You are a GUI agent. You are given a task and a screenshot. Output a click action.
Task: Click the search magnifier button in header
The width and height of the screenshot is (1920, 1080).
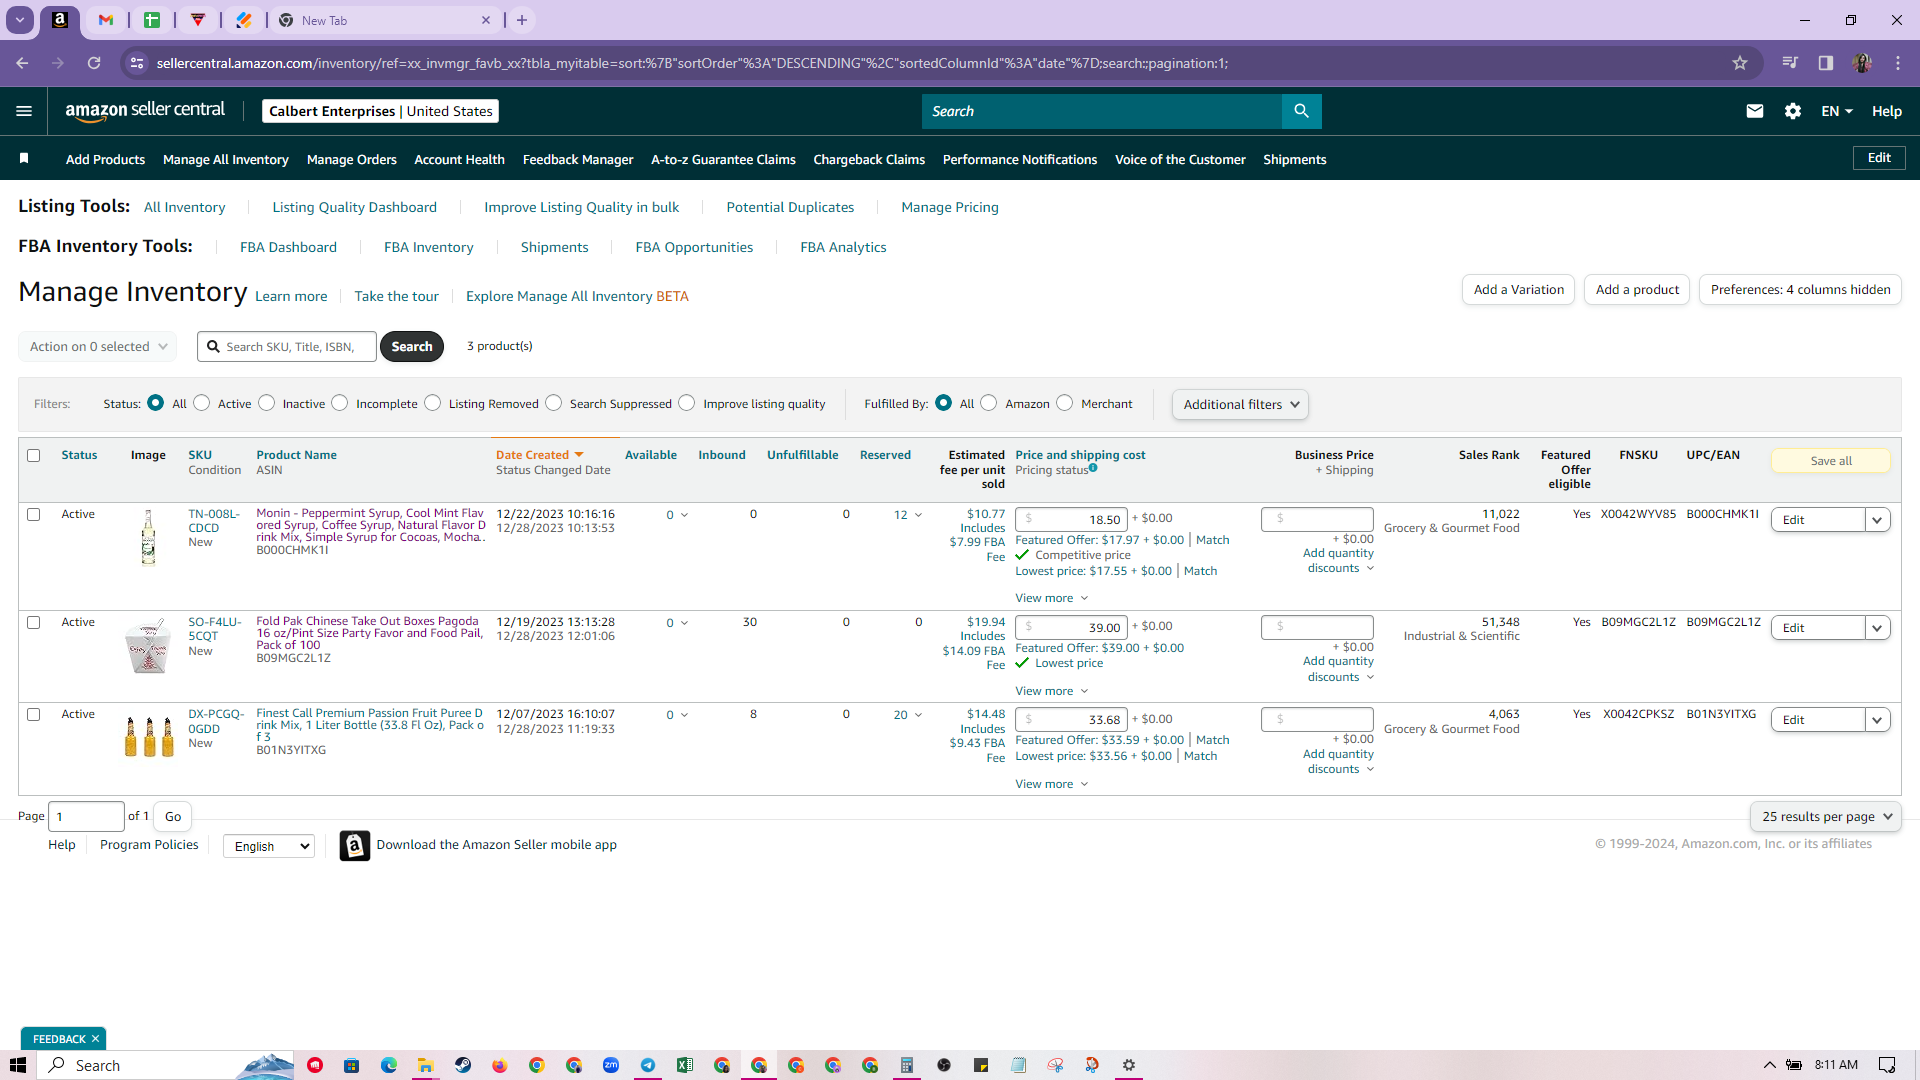[x=1301, y=111]
